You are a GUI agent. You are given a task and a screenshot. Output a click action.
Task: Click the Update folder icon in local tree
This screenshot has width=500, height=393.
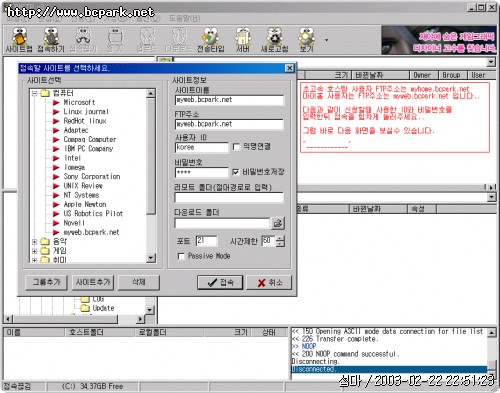click(x=86, y=308)
